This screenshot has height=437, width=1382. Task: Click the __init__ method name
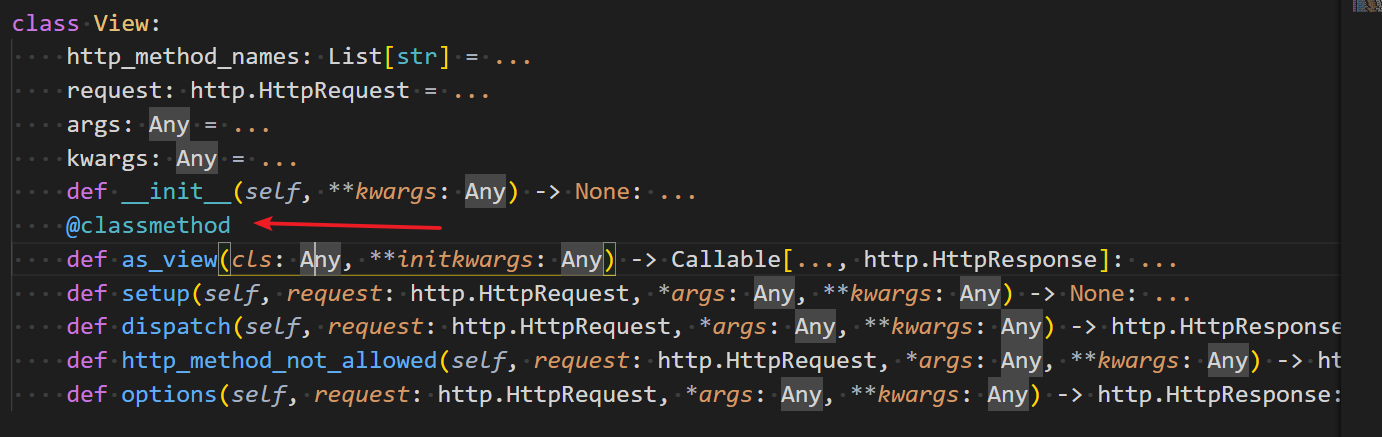[176, 192]
